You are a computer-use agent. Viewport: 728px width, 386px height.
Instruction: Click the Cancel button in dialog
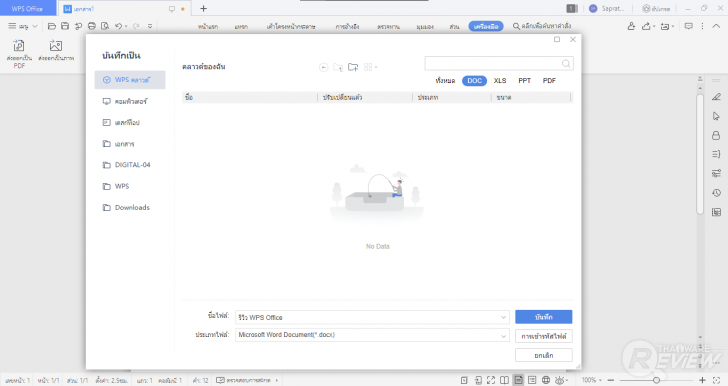point(544,355)
